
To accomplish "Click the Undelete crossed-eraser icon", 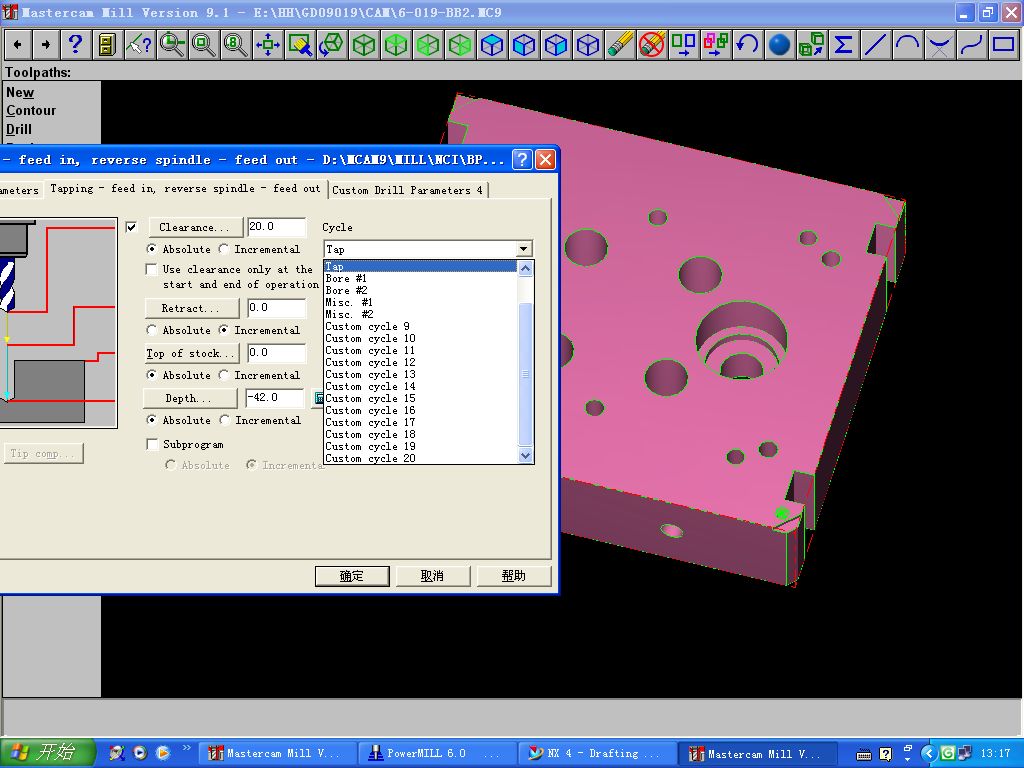I will click(x=652, y=45).
